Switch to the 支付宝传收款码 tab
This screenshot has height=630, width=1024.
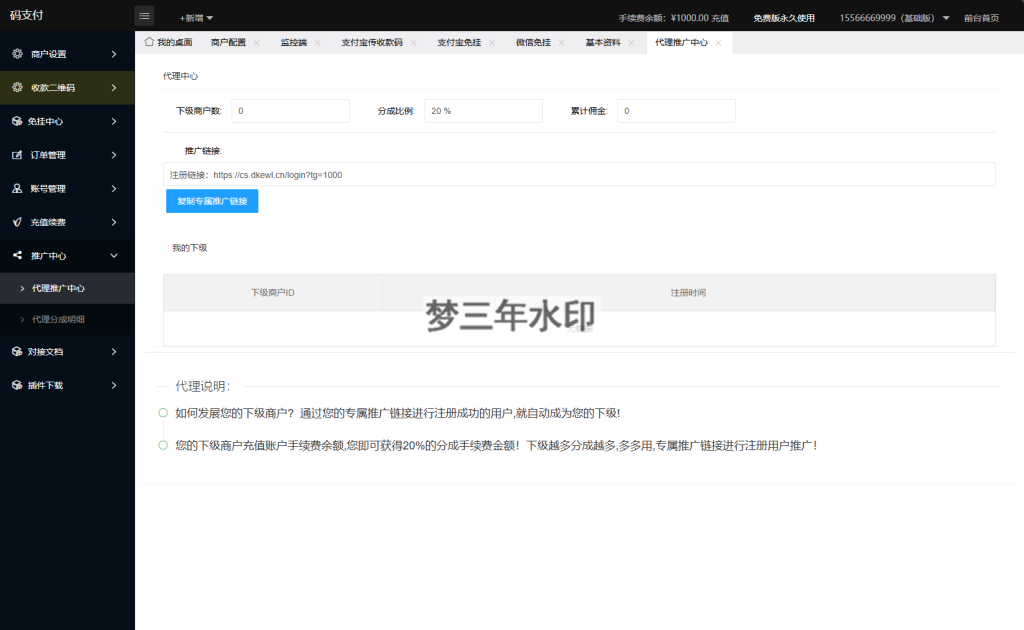point(372,42)
